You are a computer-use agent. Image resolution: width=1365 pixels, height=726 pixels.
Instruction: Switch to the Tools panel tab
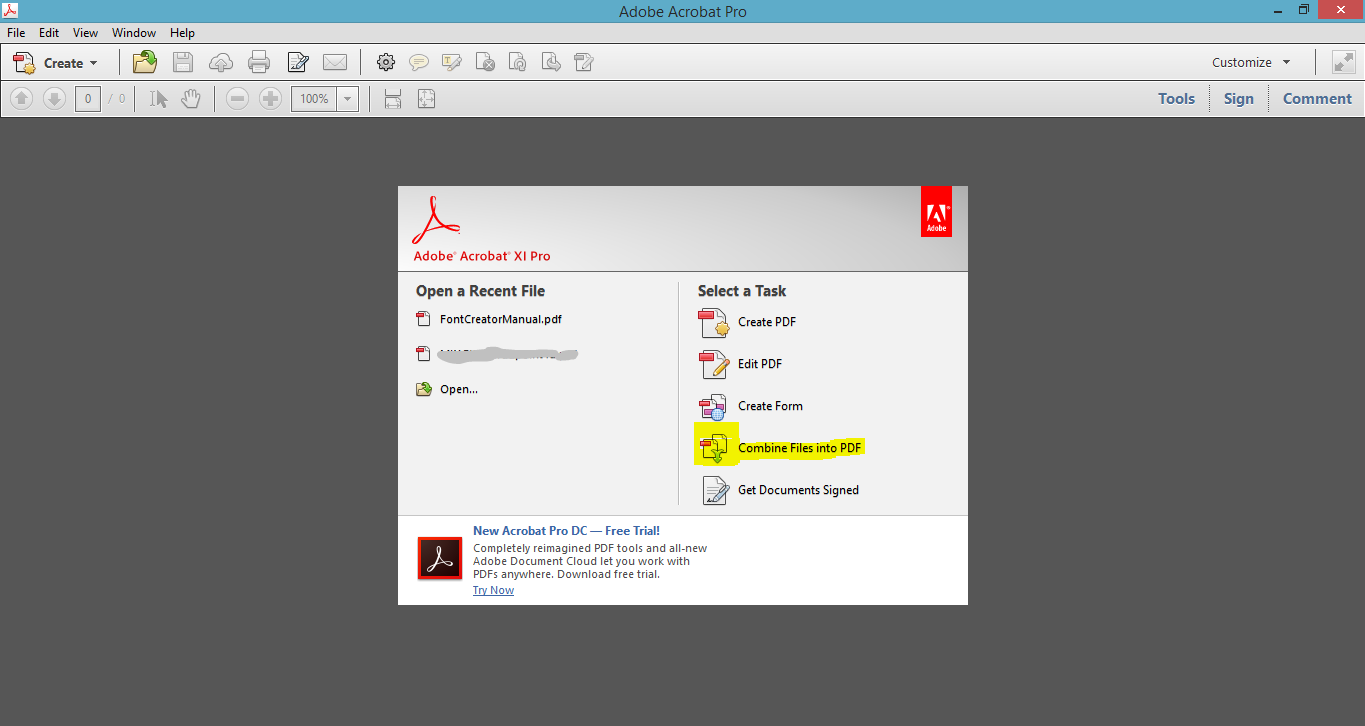pos(1176,98)
